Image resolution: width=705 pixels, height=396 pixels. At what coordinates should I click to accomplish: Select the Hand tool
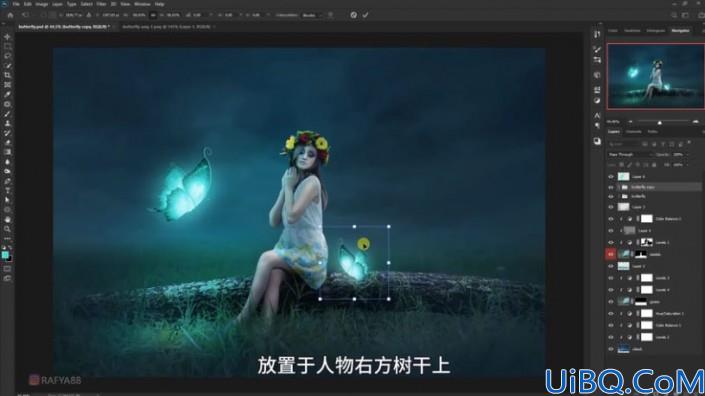pos(7,219)
